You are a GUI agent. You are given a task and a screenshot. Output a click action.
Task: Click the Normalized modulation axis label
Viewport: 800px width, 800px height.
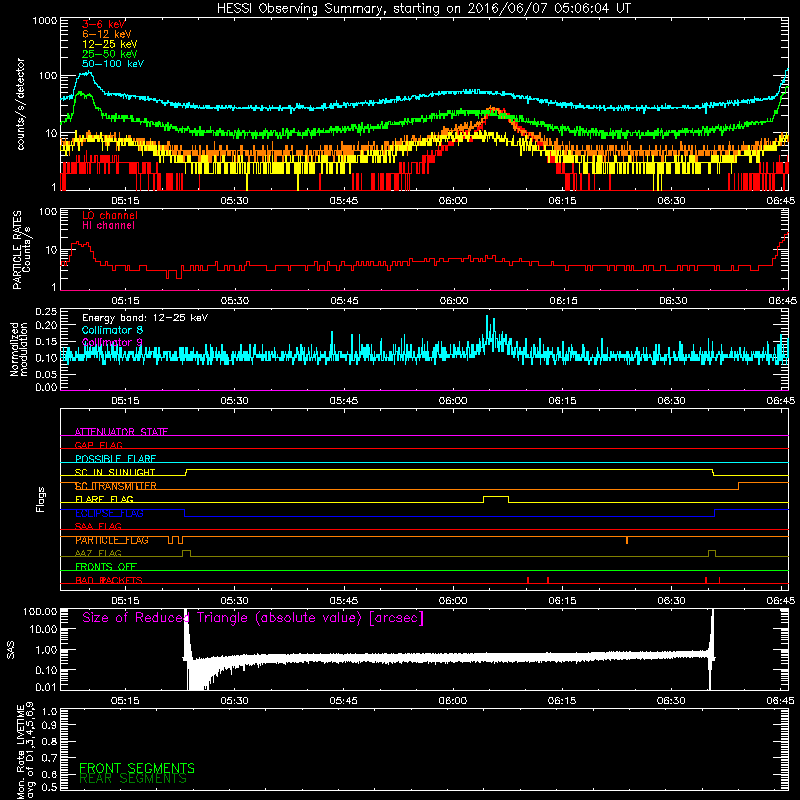(x=19, y=349)
